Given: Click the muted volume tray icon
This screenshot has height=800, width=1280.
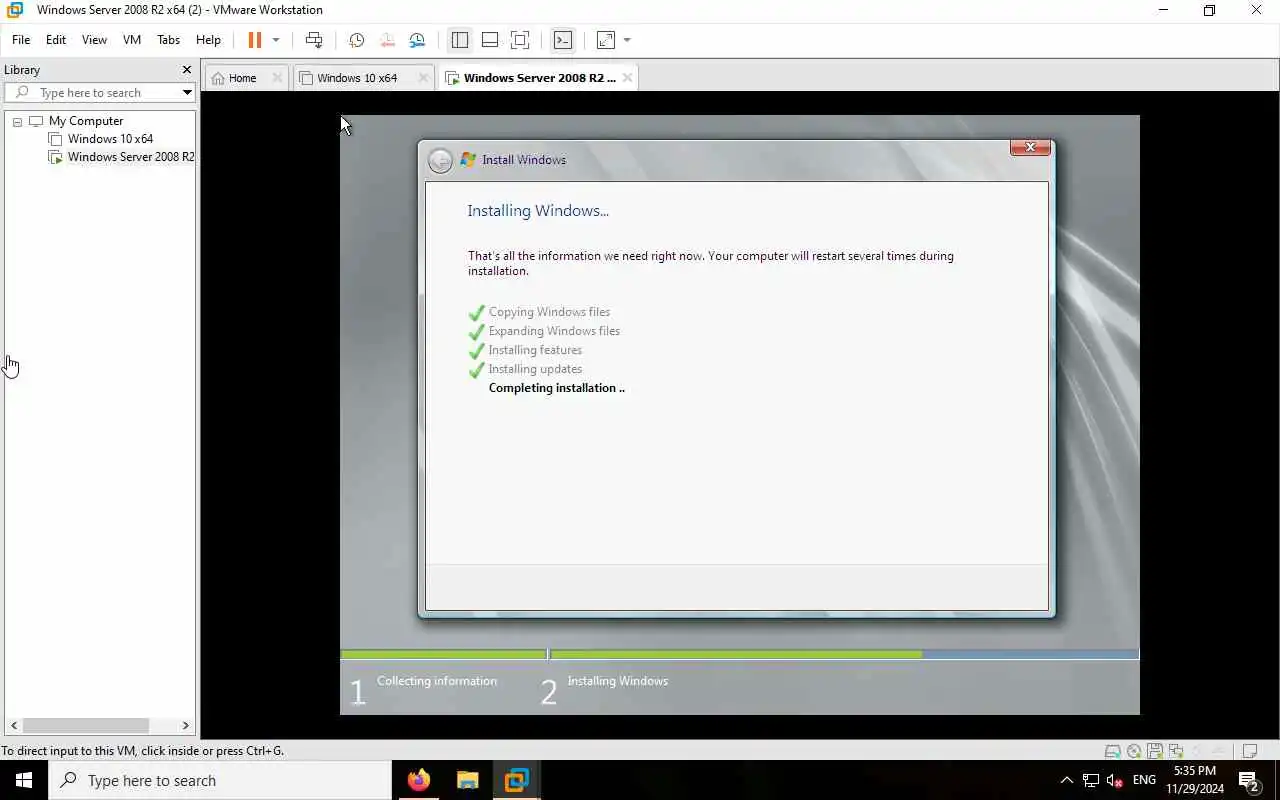Looking at the screenshot, I should (1115, 780).
